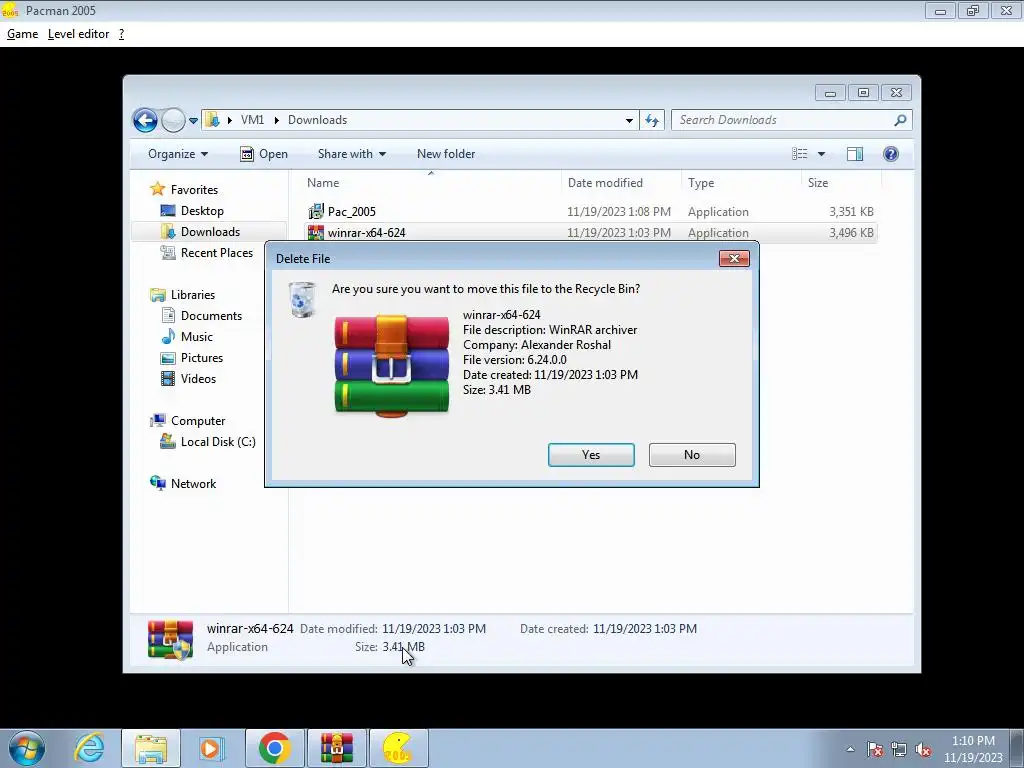Open Windows Media Player from the taskbar
The image size is (1024, 768).
pyautogui.click(x=211, y=748)
